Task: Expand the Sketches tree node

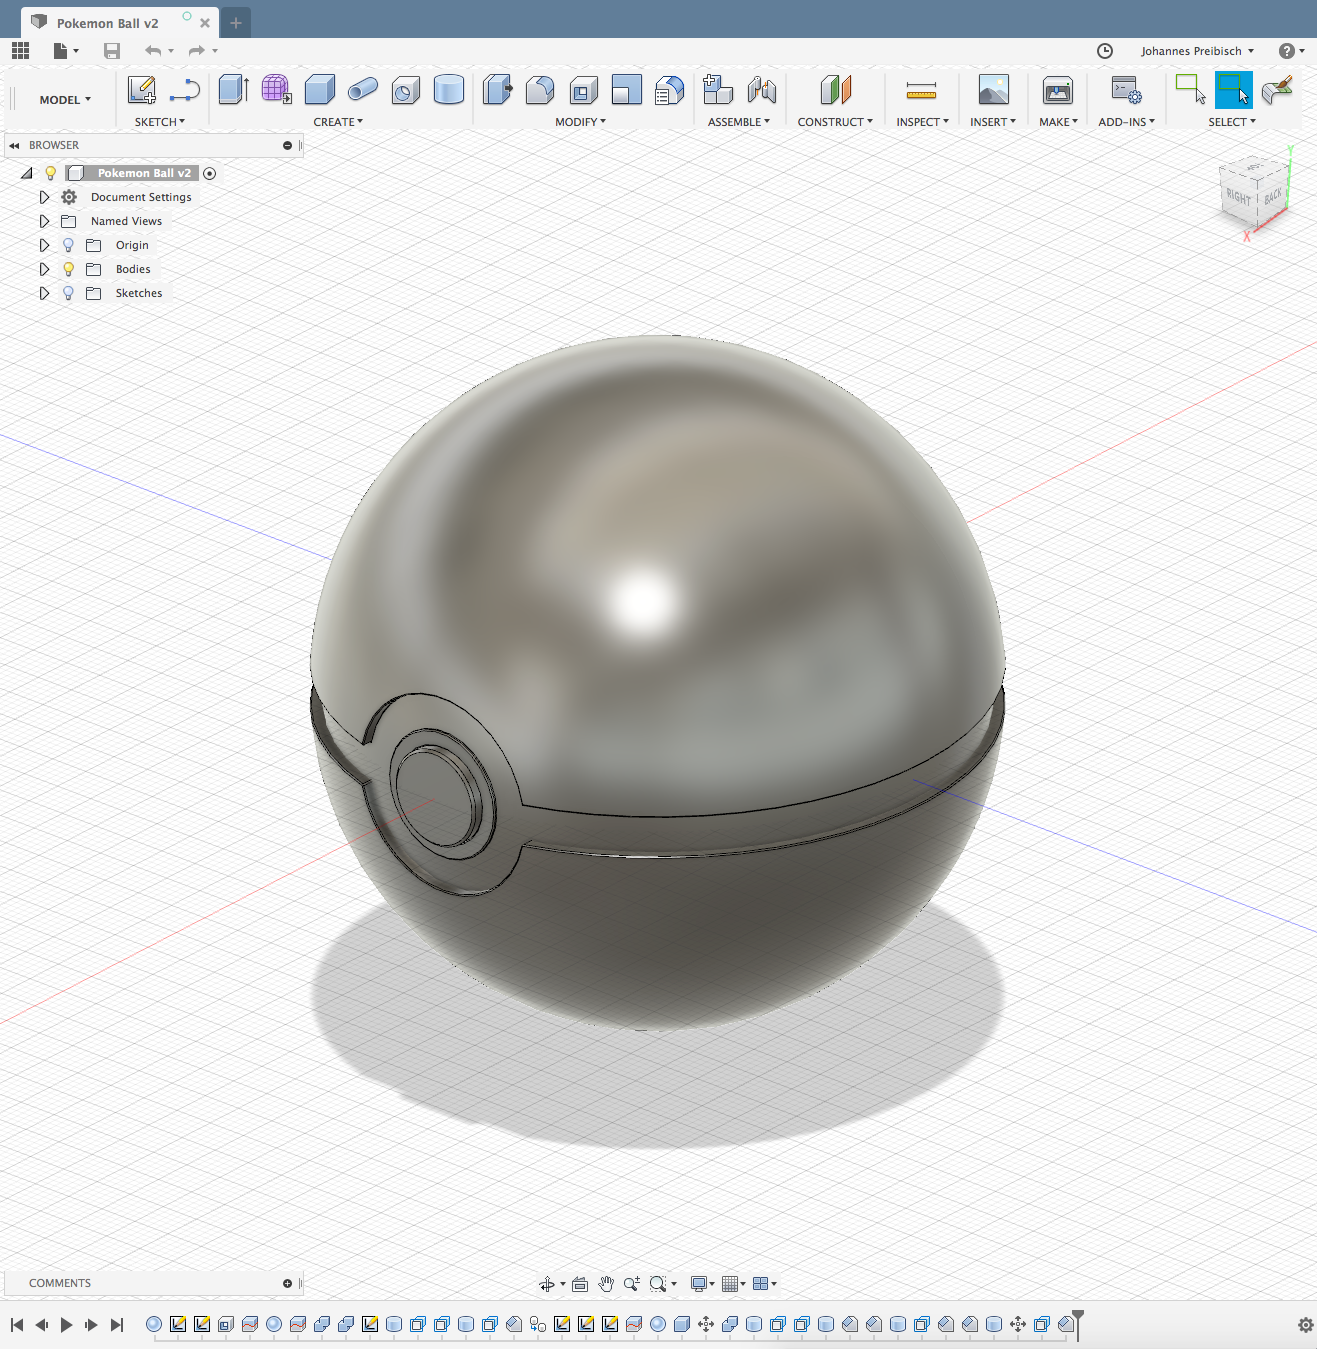Action: pos(44,293)
